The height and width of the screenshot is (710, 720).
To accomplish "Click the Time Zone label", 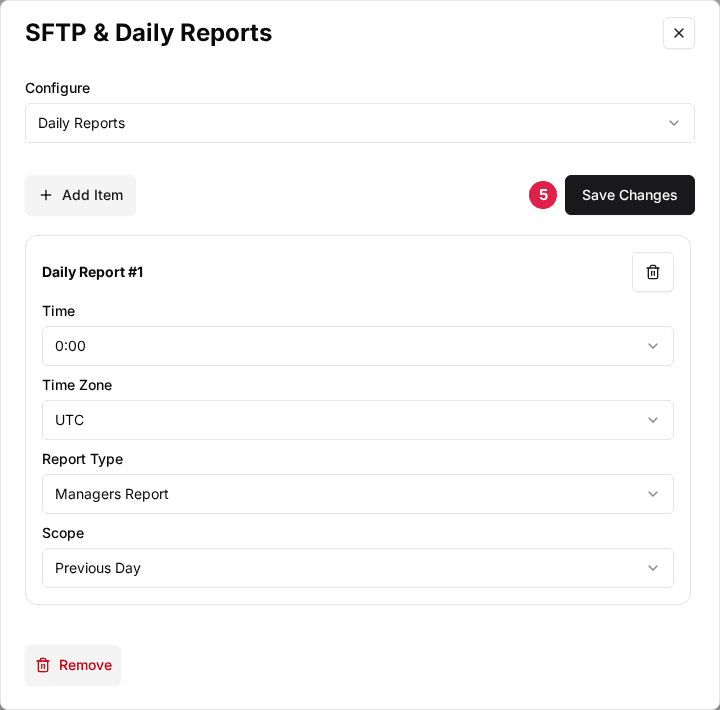I will 77,385.
